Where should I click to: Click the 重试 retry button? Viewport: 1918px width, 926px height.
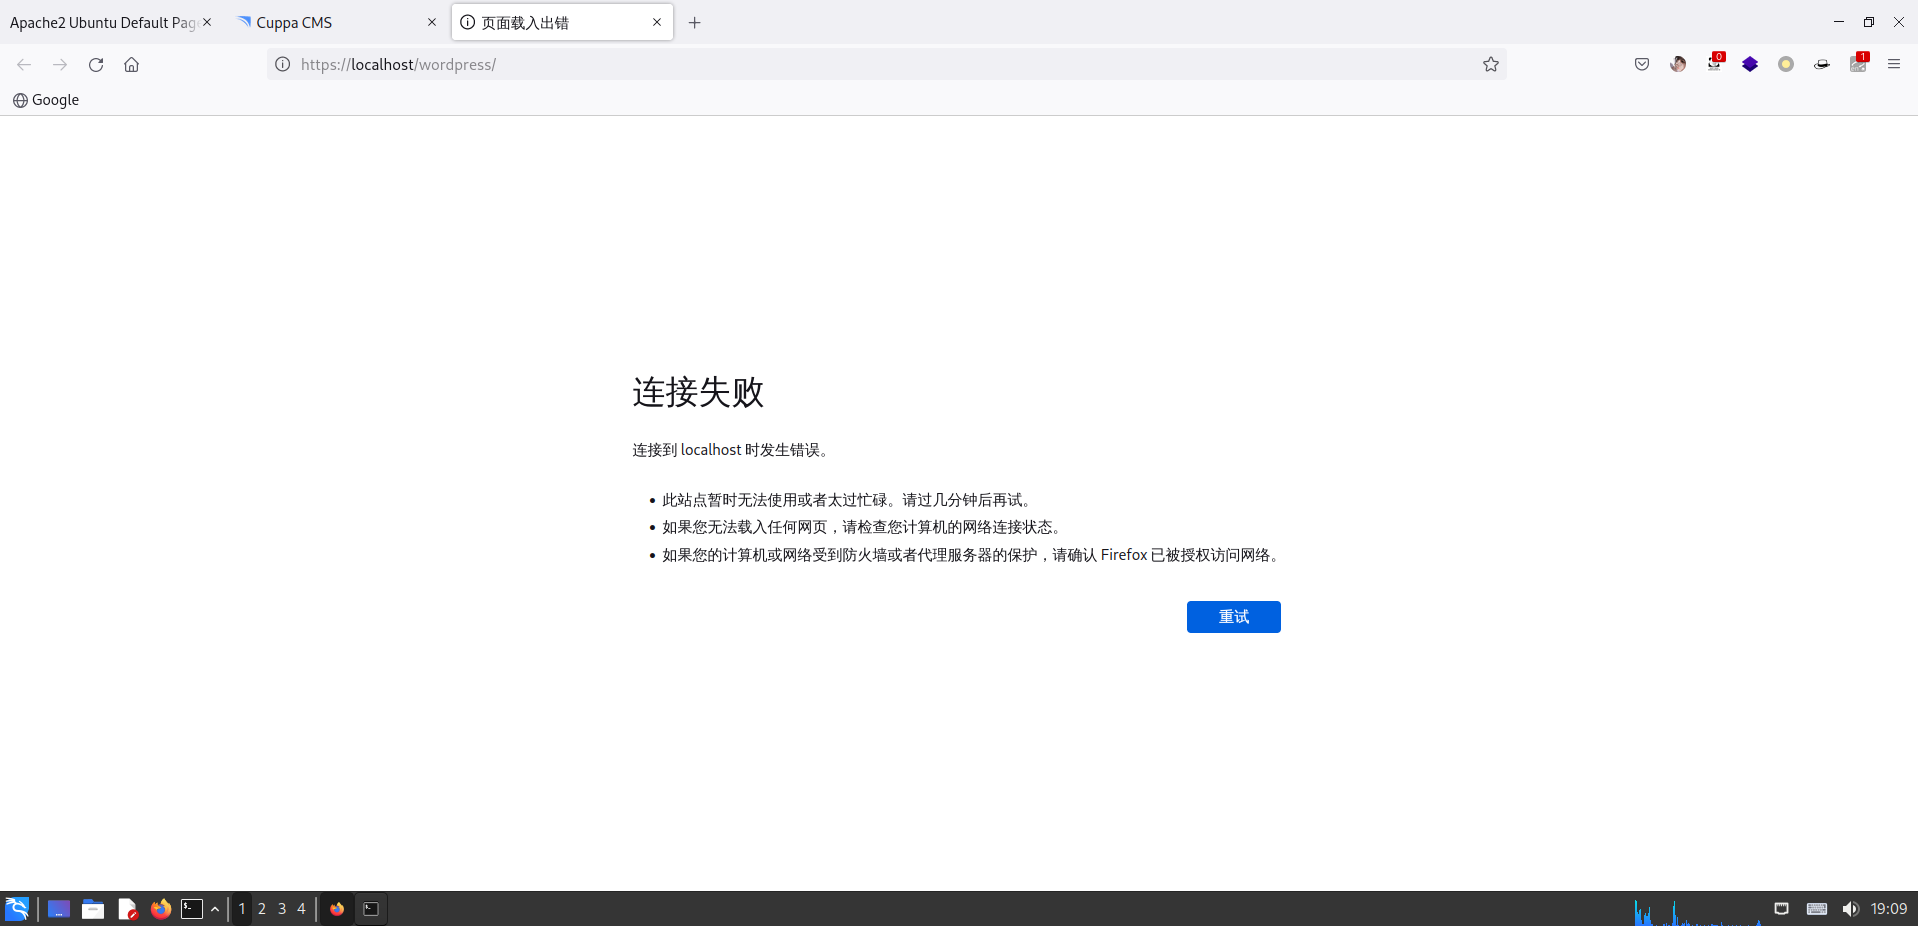click(1233, 617)
